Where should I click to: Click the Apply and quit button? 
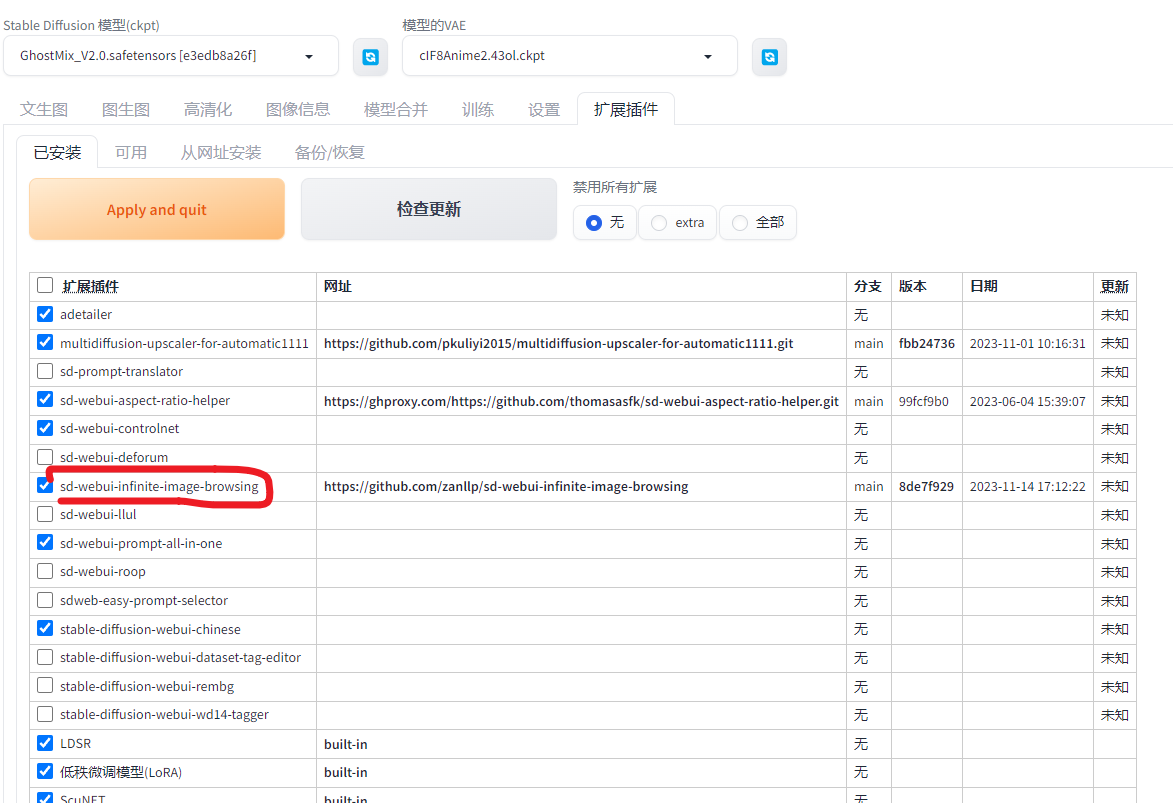pyautogui.click(x=156, y=210)
